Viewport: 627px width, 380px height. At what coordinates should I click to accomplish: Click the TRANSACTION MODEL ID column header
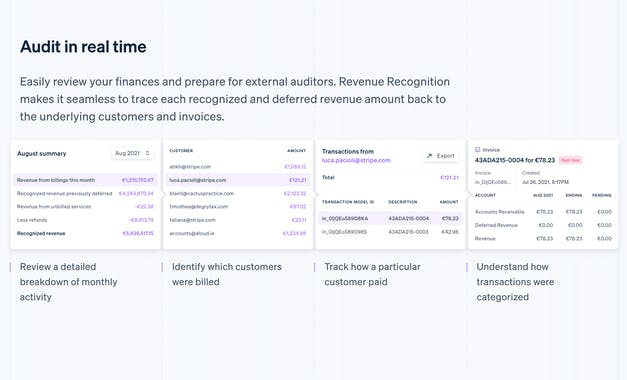coord(348,202)
